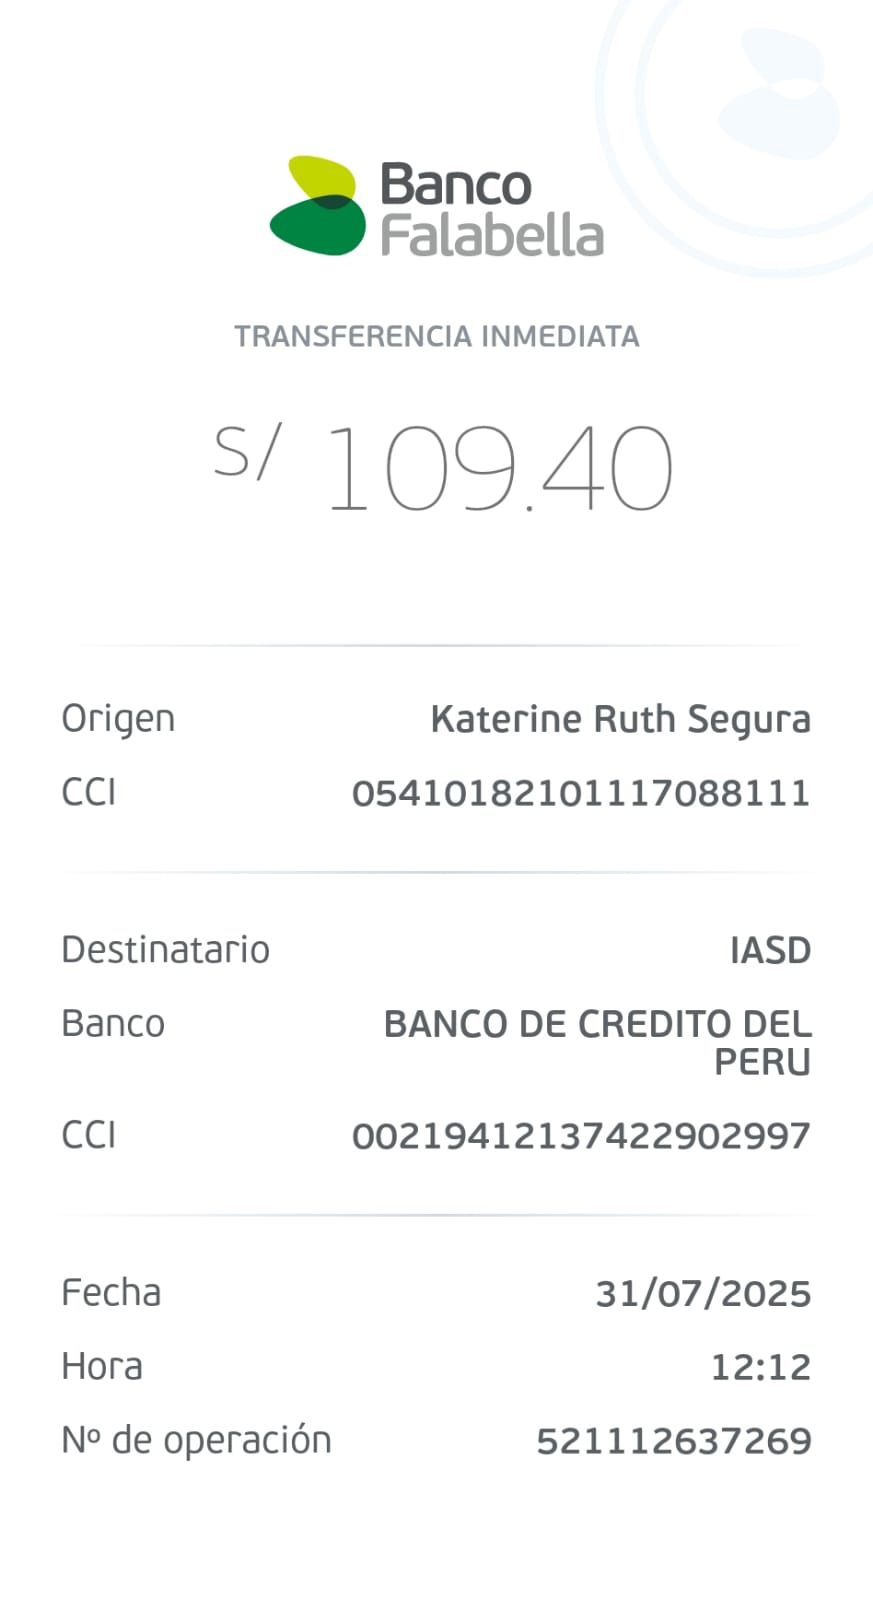Image resolution: width=873 pixels, height=1600 pixels.
Task: Select Banco de Credito del Peru text
Action: pos(597,1042)
